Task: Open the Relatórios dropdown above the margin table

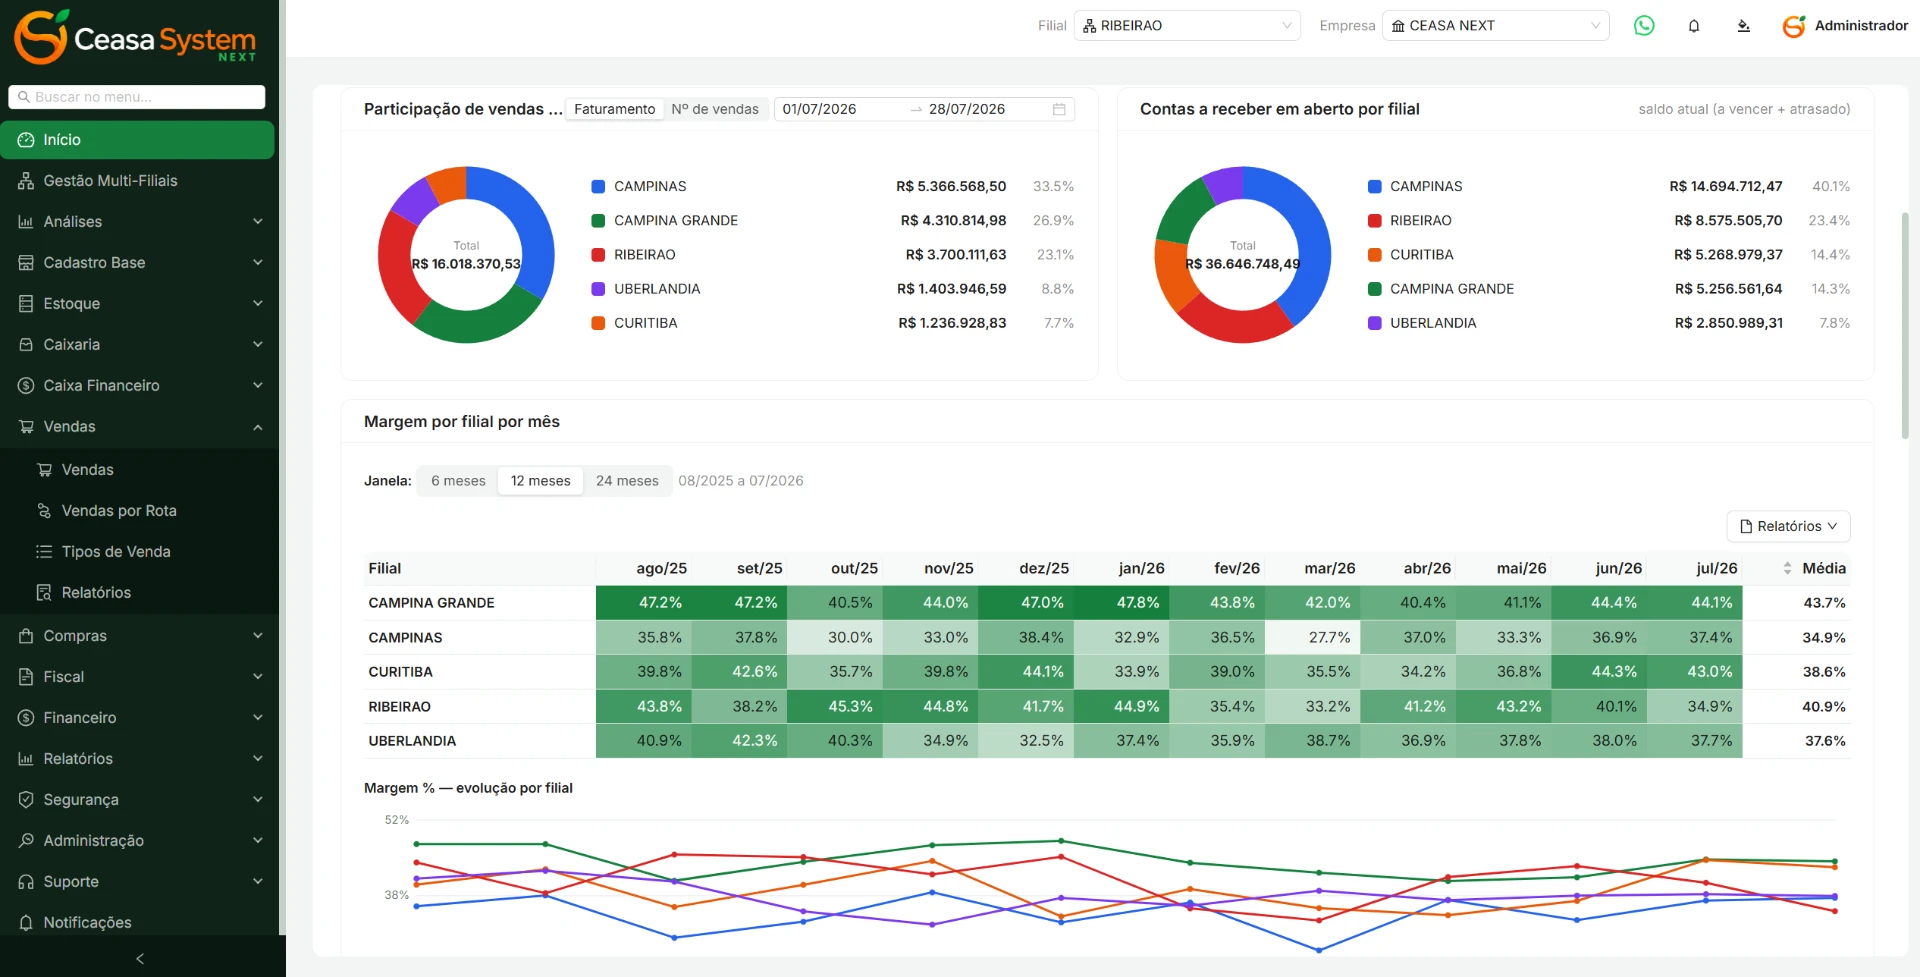Action: (1788, 526)
